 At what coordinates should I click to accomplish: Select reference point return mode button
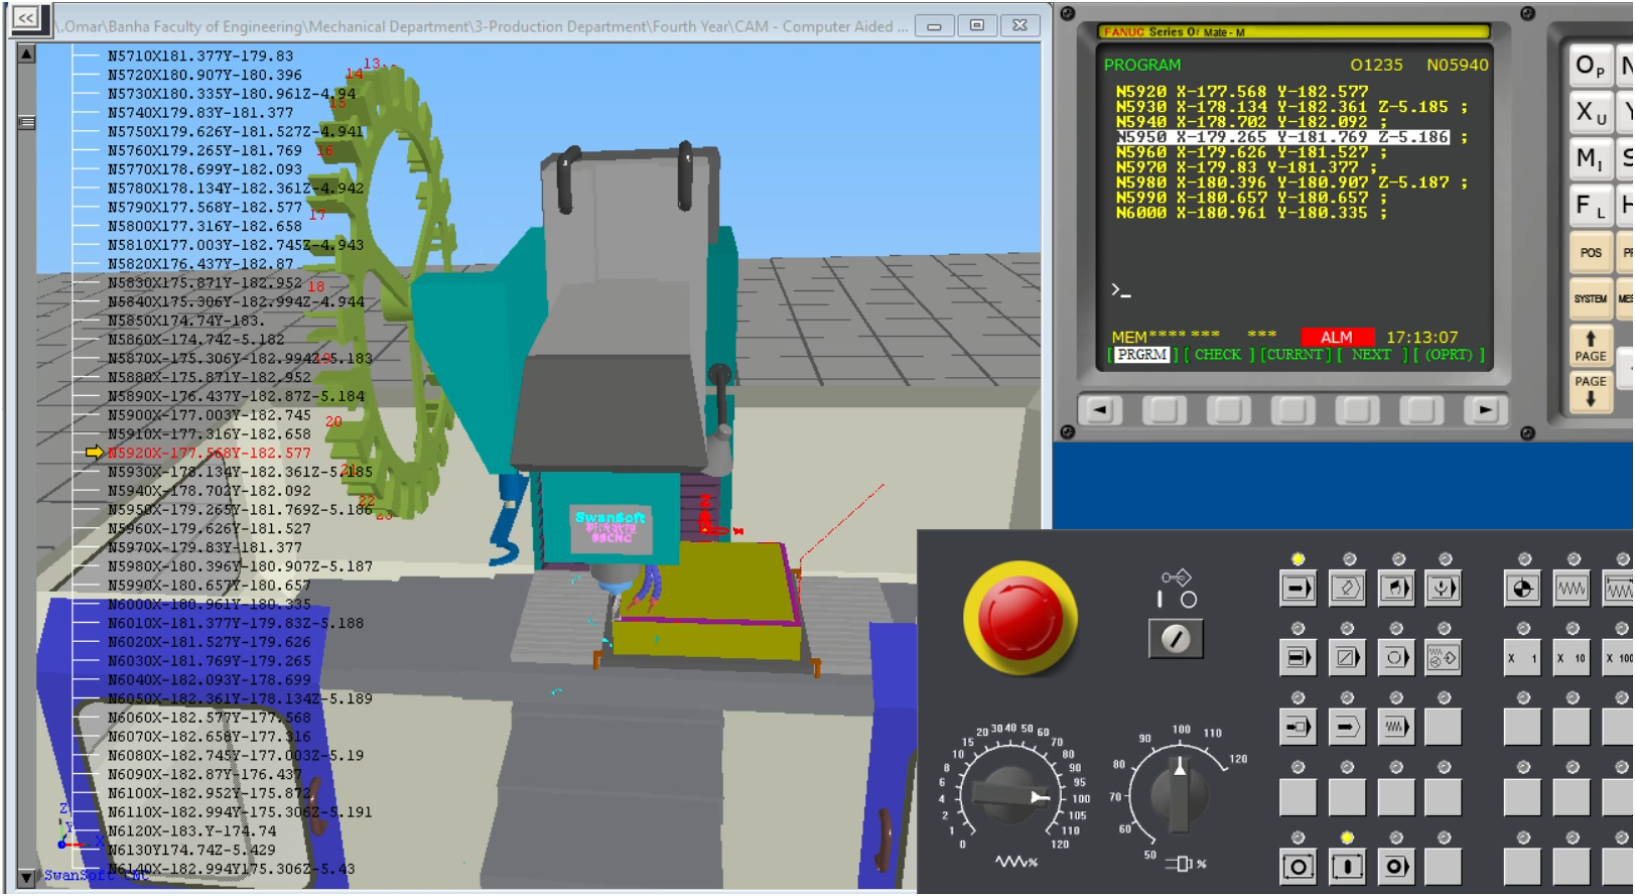coord(1522,588)
